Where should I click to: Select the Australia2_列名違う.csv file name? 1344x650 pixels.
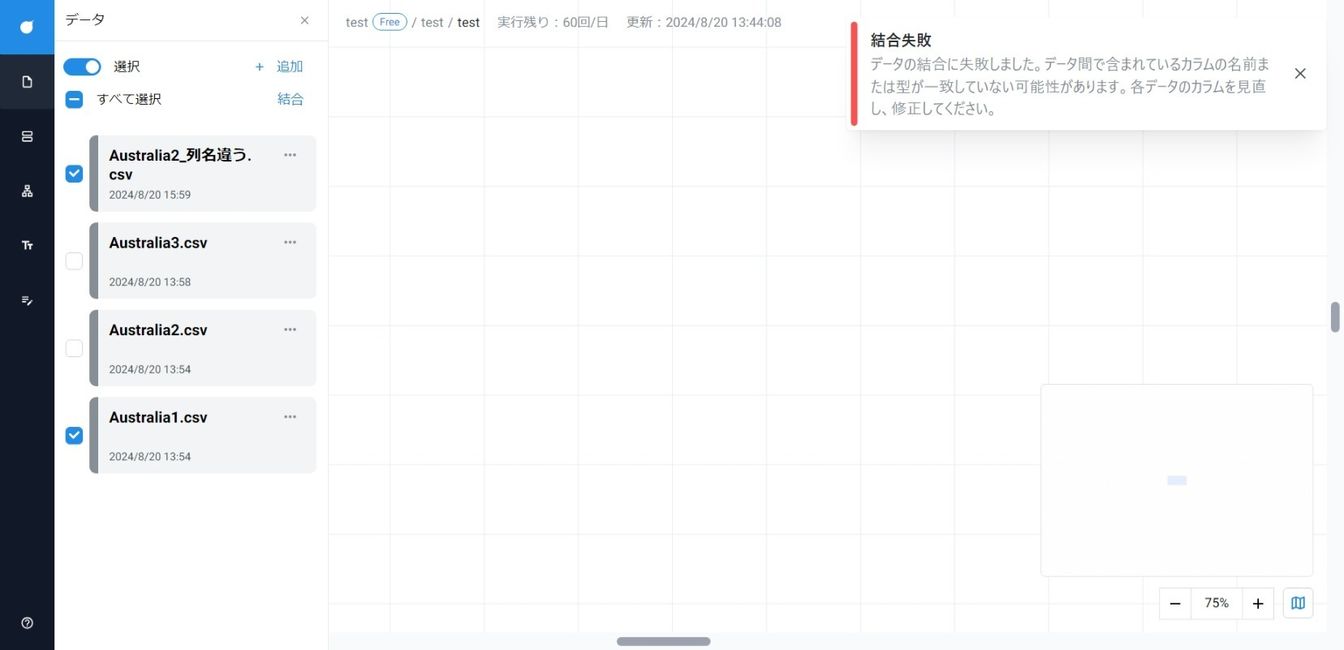pyautogui.click(x=180, y=164)
